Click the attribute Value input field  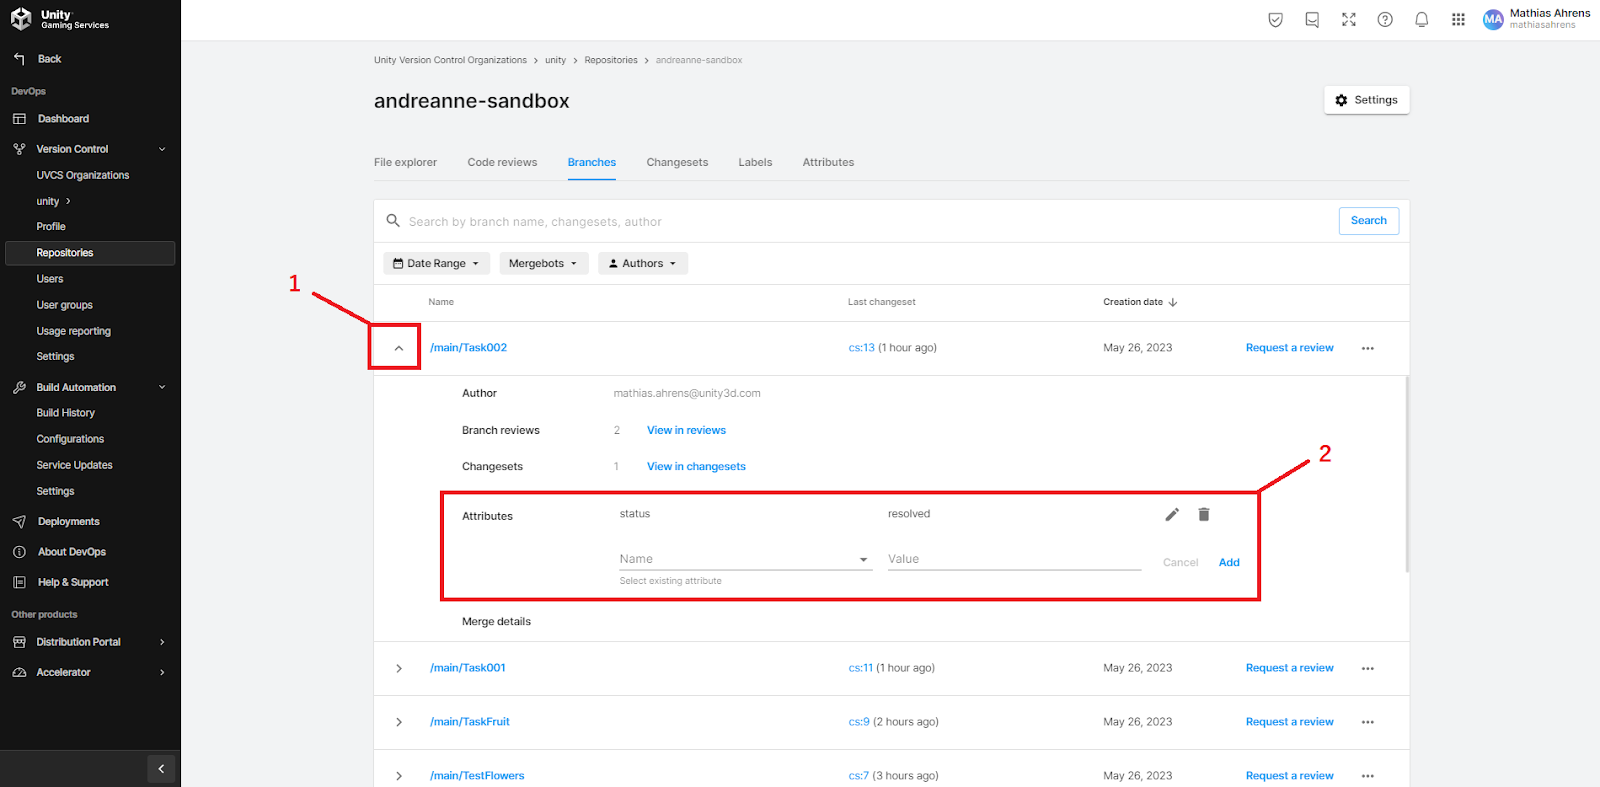coord(1013,559)
